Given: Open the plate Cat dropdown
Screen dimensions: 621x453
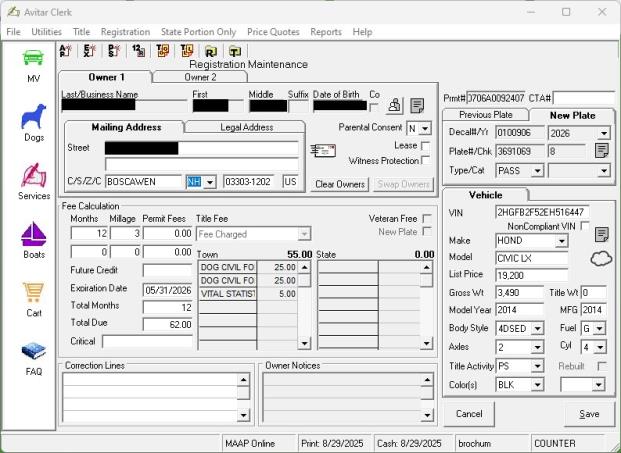Looking at the screenshot, I should (x=604, y=171).
